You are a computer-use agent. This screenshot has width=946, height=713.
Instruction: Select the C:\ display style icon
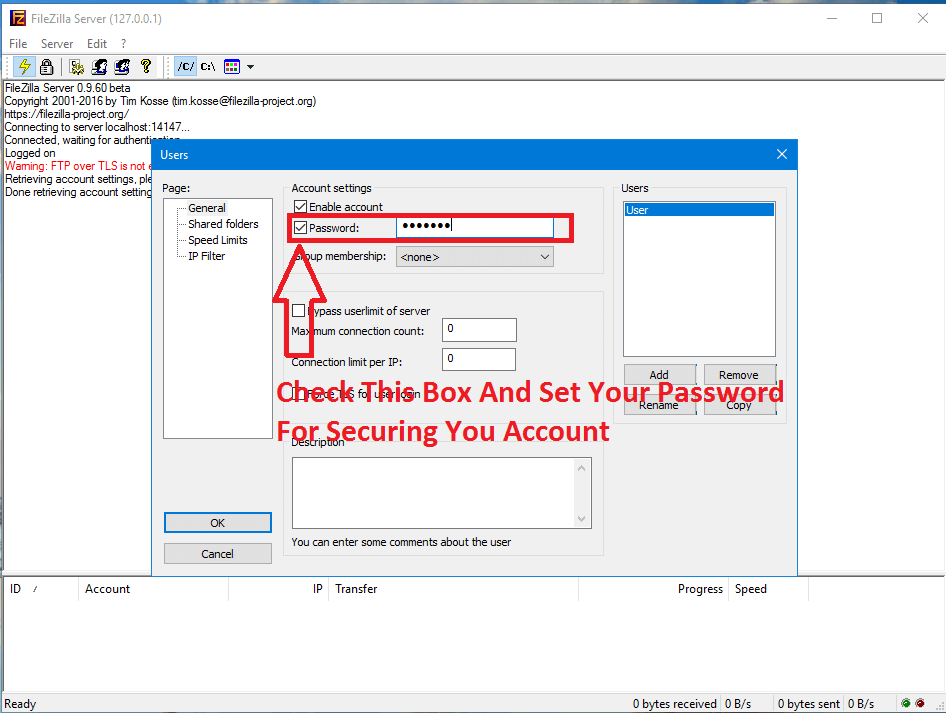pos(208,66)
